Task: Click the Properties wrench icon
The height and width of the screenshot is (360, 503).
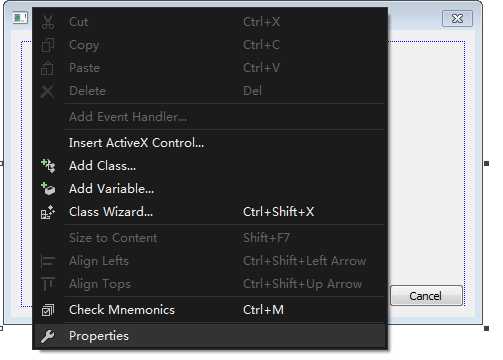Action: 47,336
